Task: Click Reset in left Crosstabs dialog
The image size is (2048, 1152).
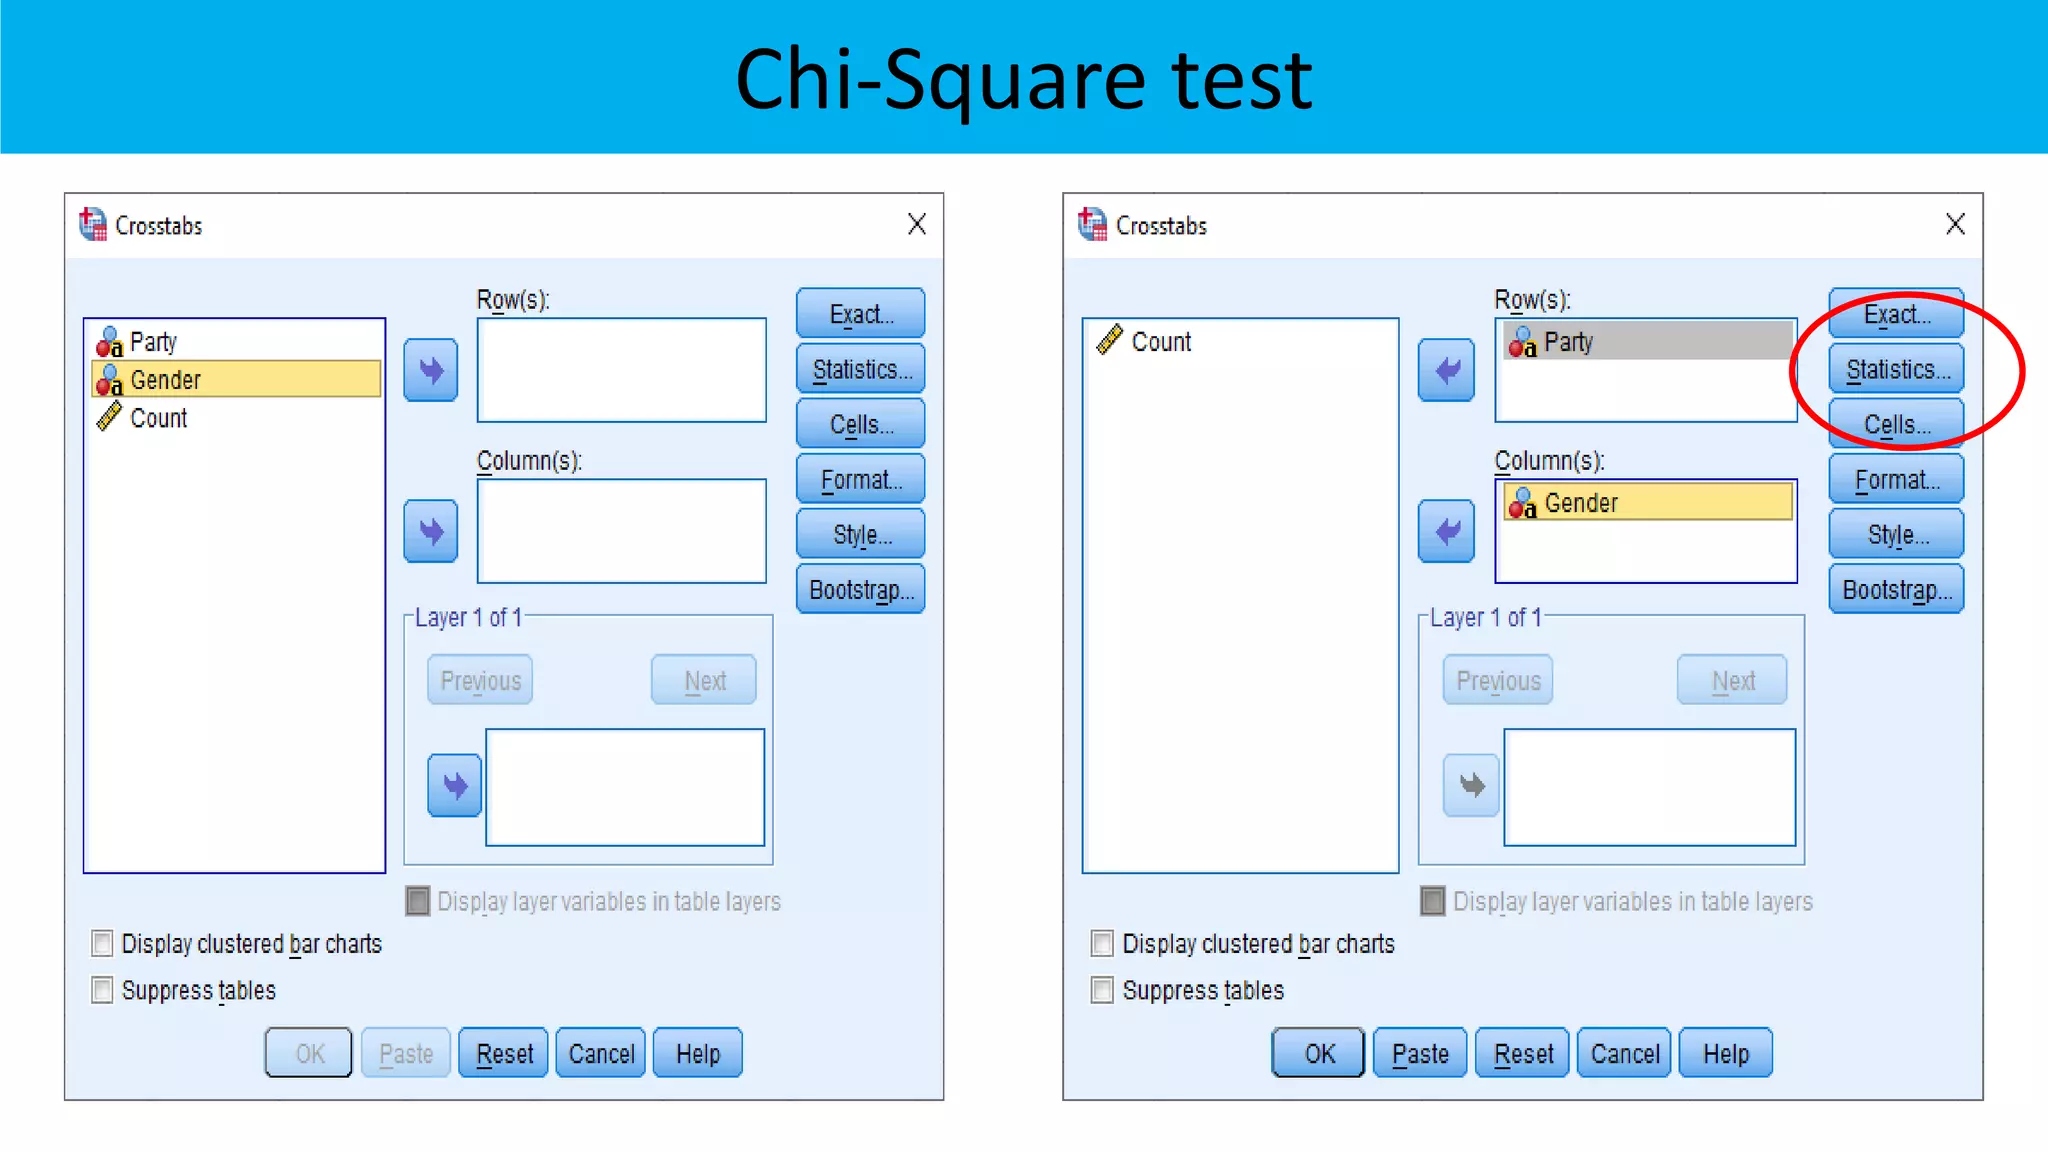Action: [x=504, y=1053]
